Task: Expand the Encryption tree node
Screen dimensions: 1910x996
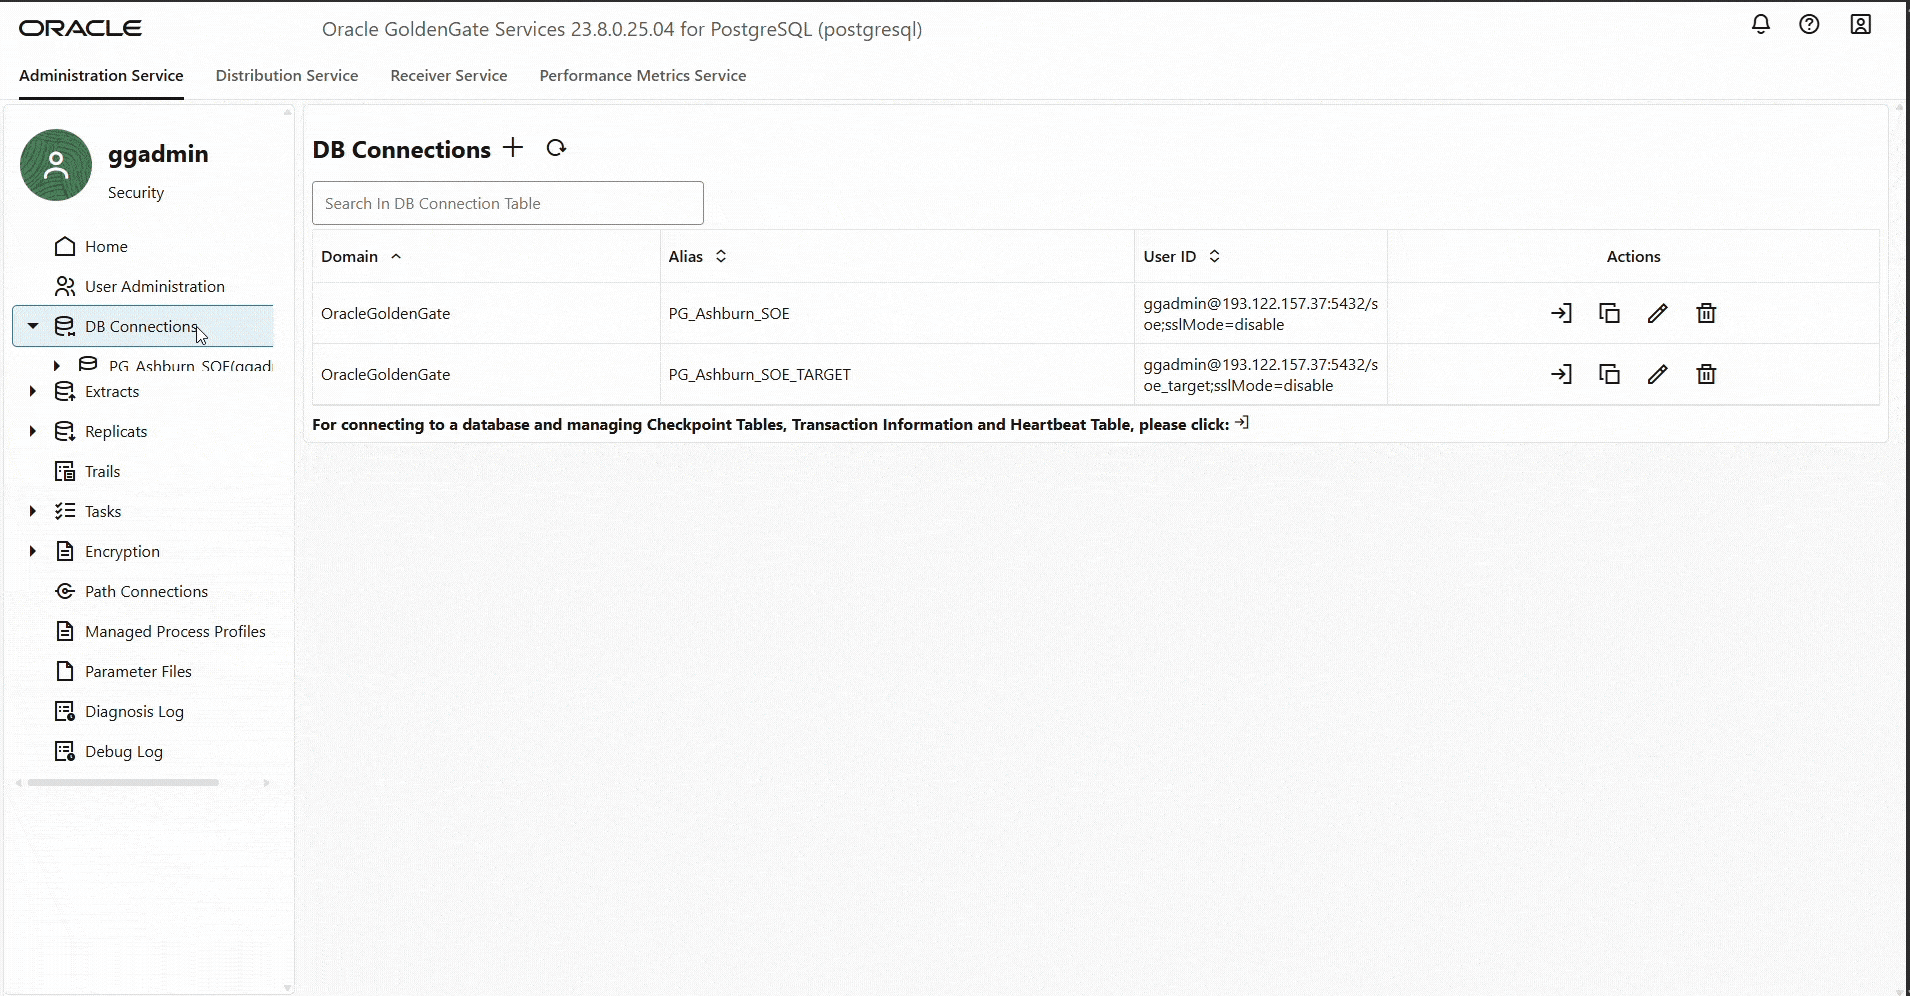Action: coord(33,551)
